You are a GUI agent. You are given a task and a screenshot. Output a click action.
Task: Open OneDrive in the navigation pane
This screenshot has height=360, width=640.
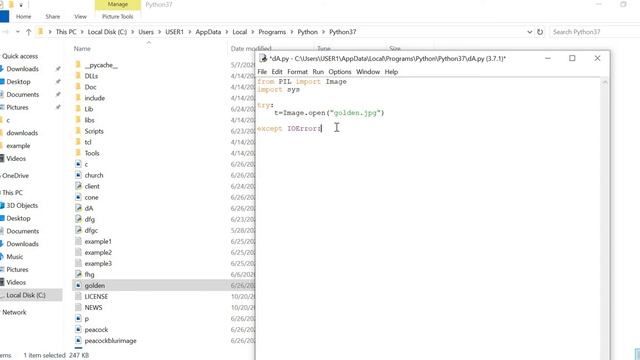pyautogui.click(x=16, y=176)
